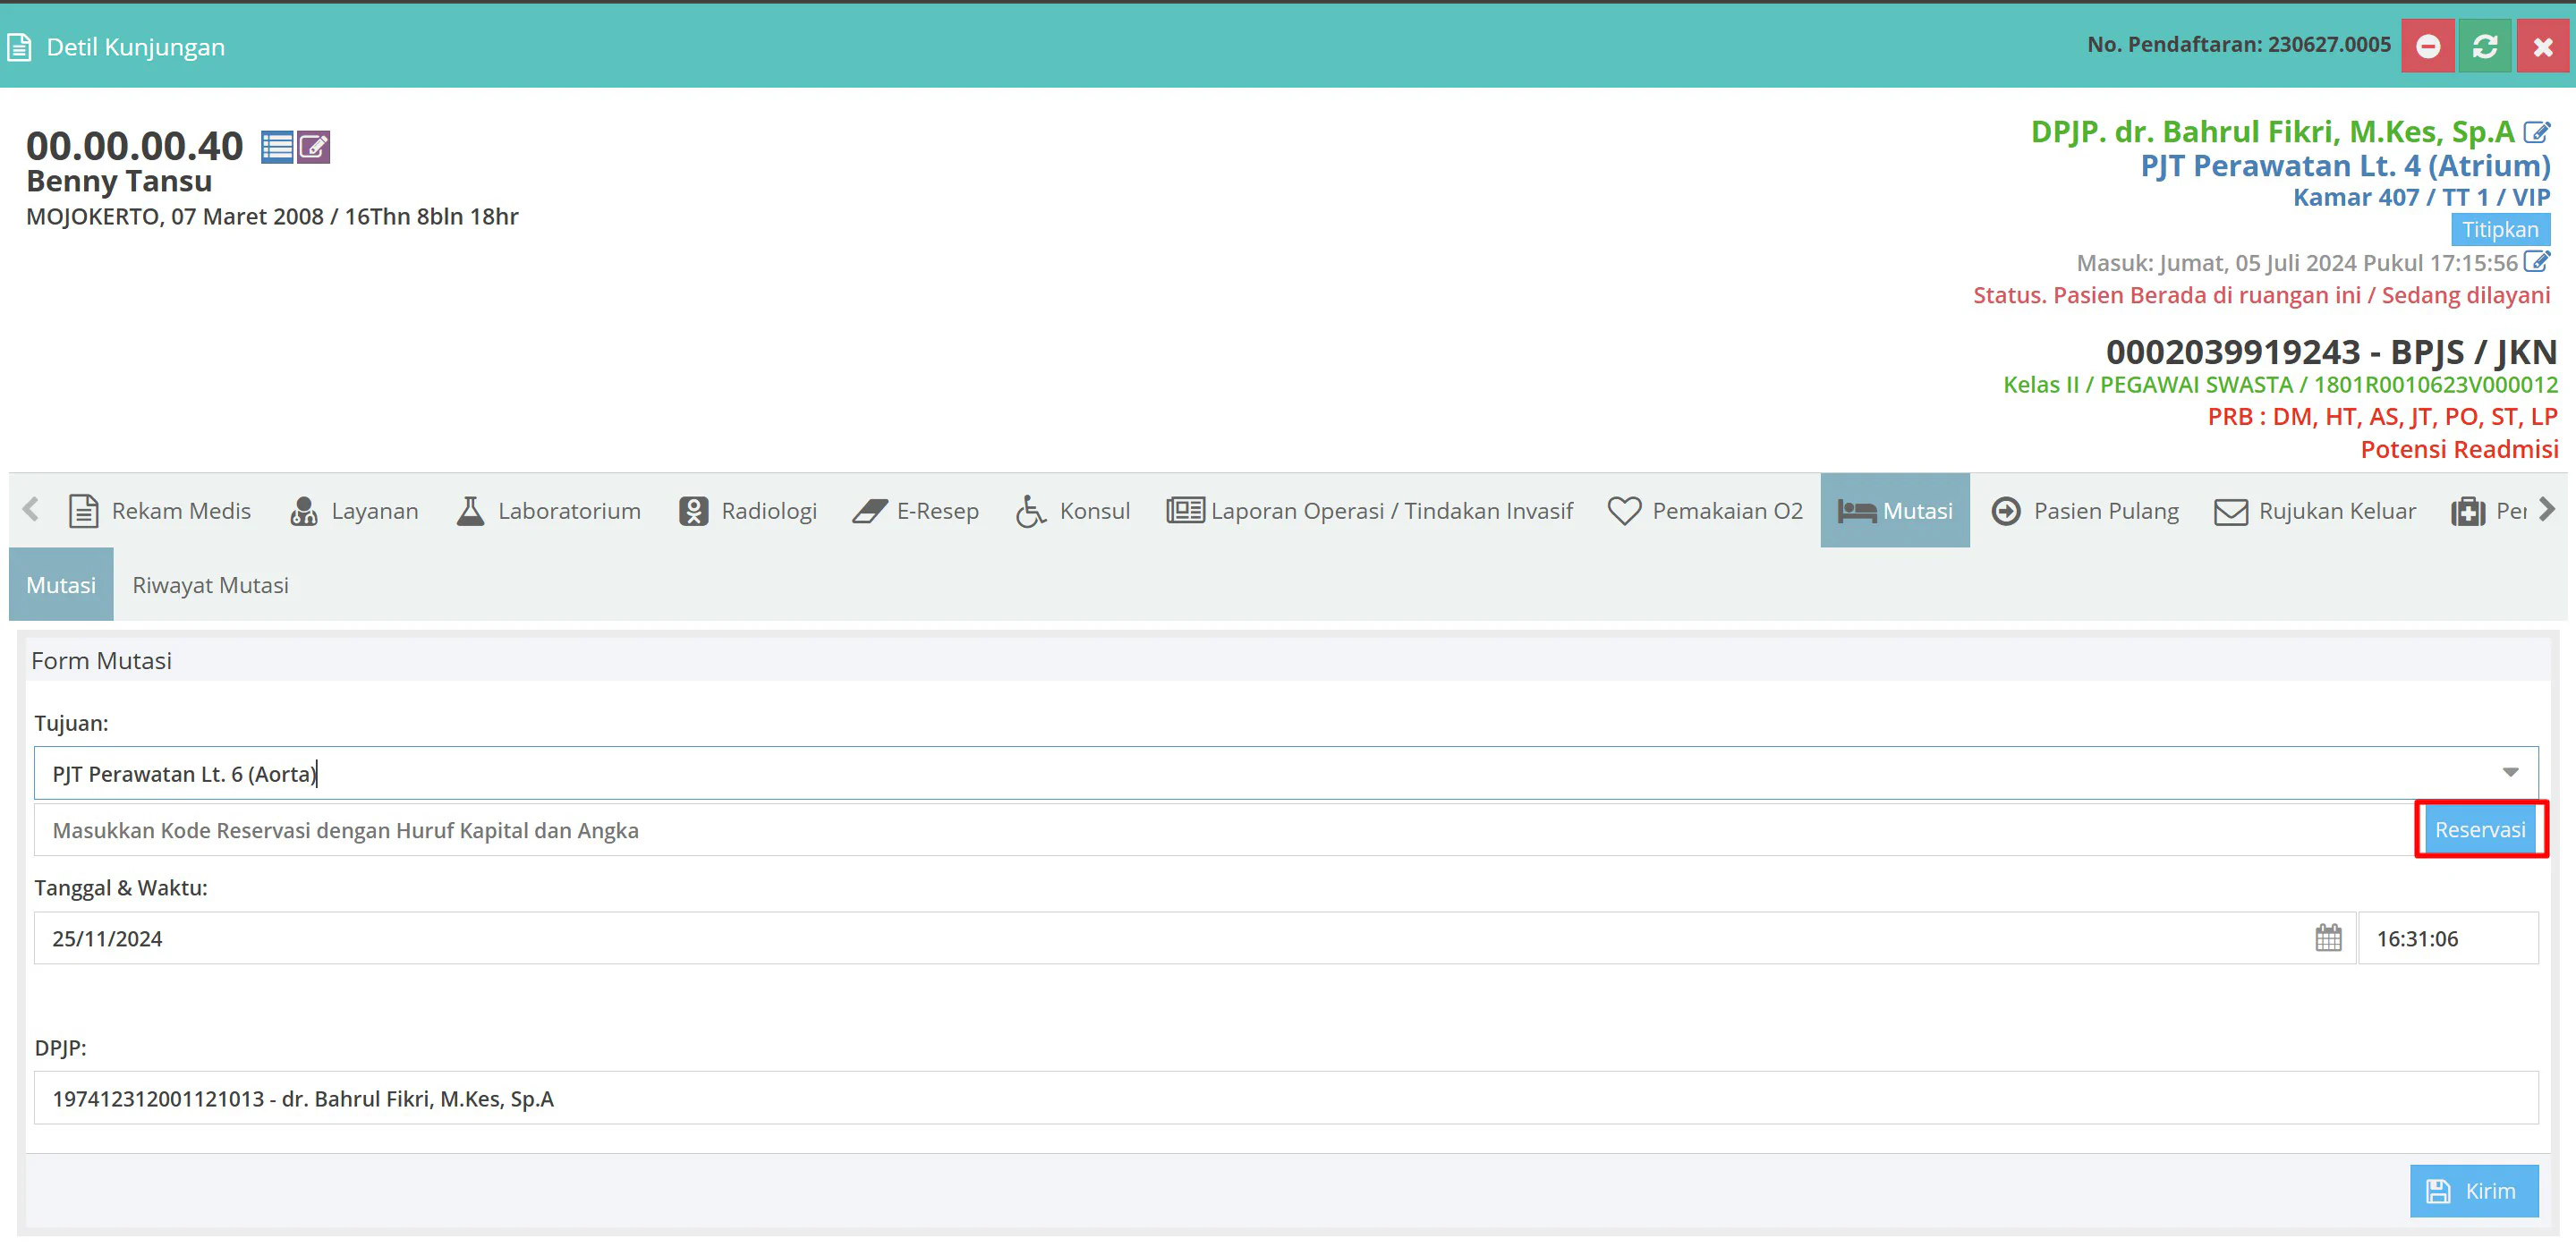2576x1247 pixels.
Task: Click the E-Resep eraser-shaped icon
Action: (x=870, y=511)
